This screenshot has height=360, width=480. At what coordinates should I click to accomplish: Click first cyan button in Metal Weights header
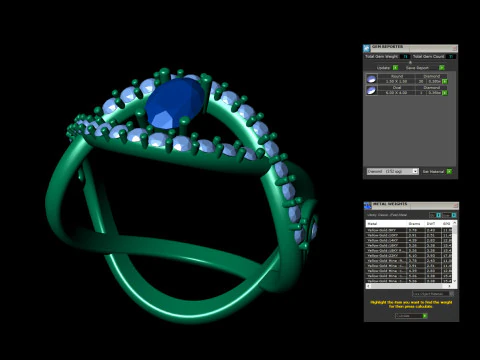click(439, 215)
